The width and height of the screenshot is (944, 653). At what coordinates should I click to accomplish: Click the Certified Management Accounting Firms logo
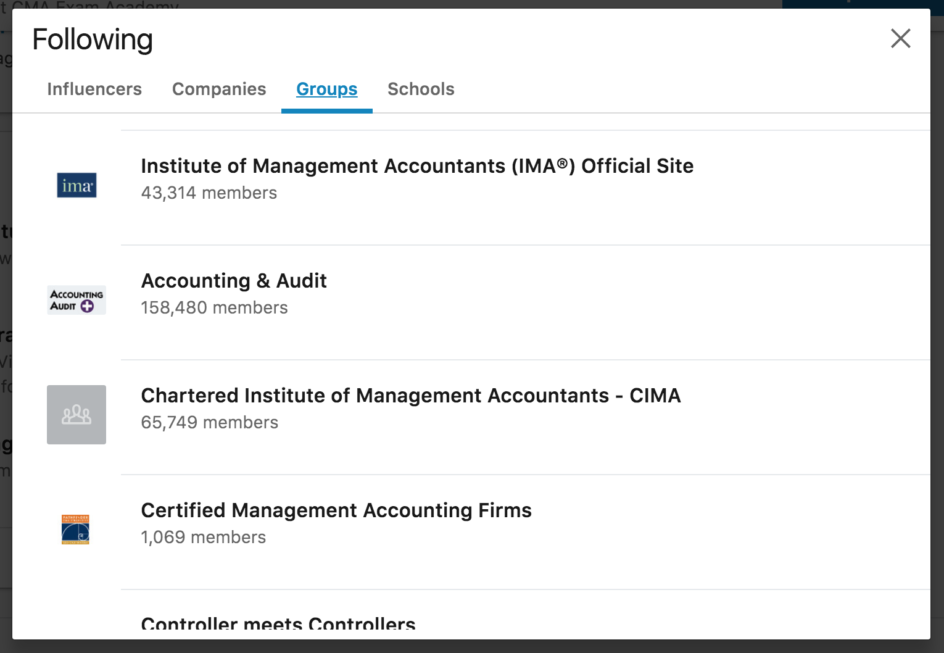[x=76, y=529]
